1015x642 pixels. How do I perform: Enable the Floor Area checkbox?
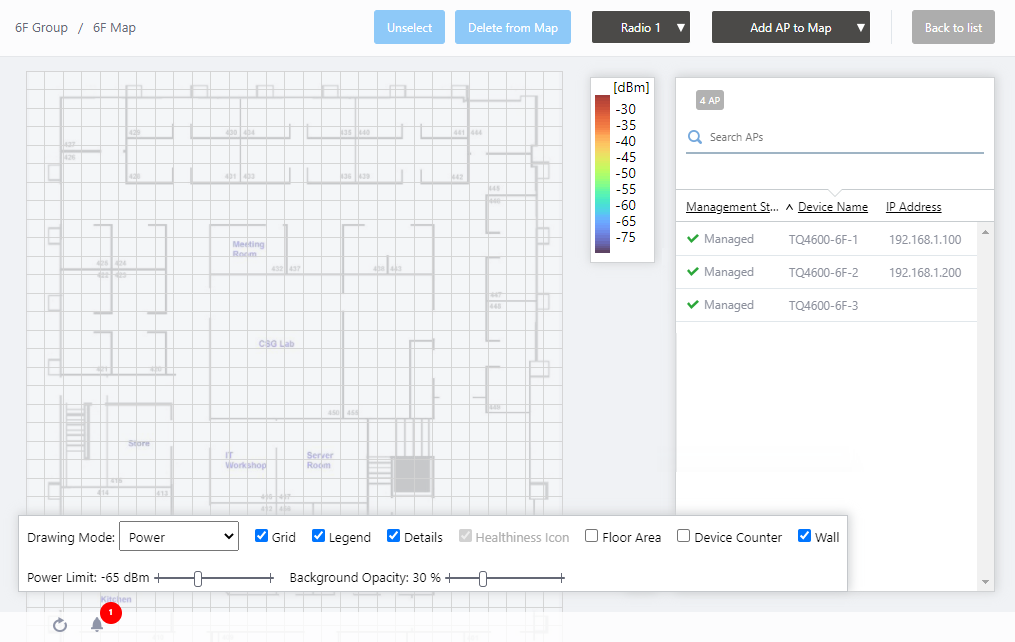pos(592,536)
